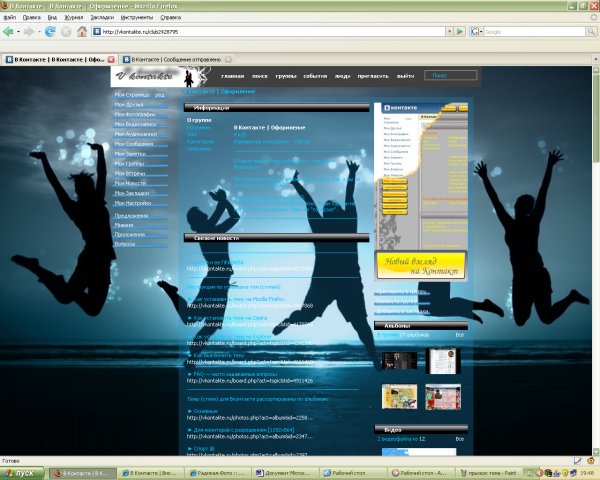Click the grey Forward arrow

[29, 32]
